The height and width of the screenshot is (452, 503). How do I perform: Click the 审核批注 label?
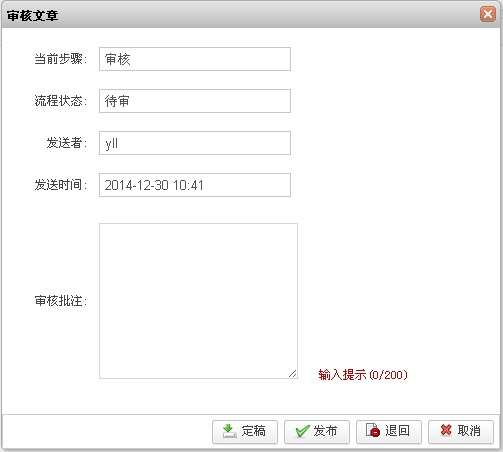coord(61,301)
